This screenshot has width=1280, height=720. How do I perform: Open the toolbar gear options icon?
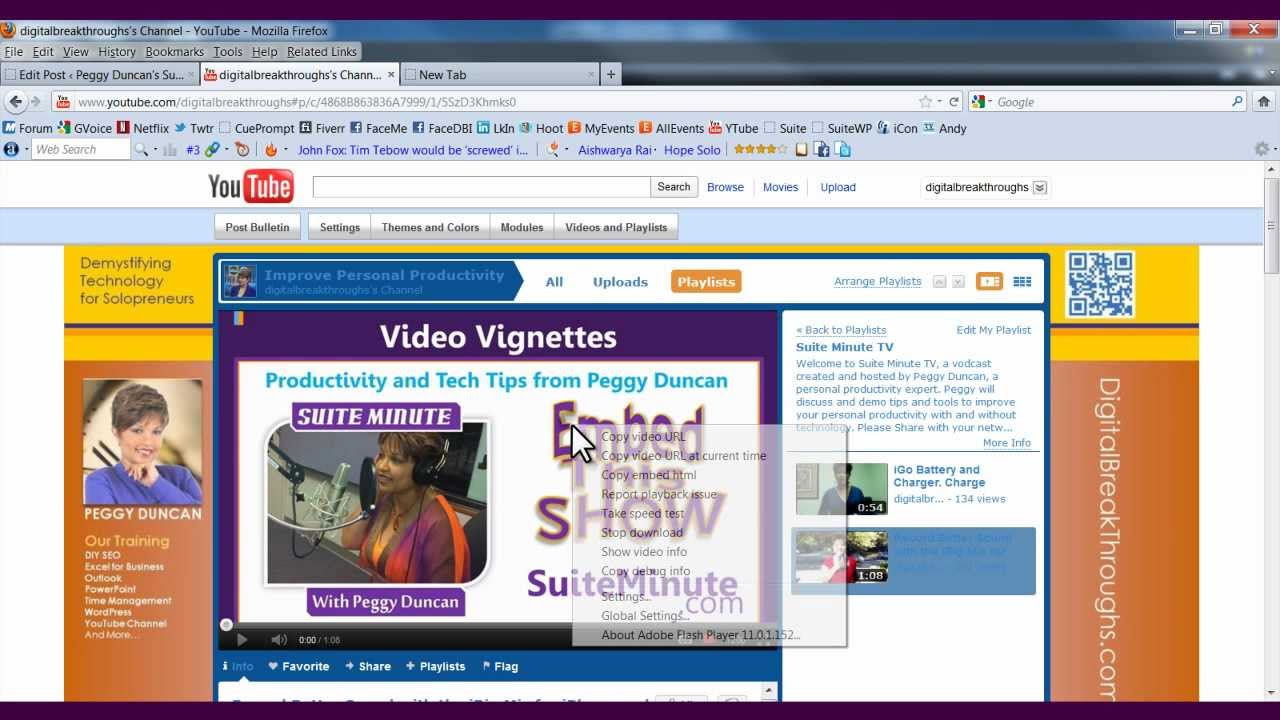[x=1260, y=149]
